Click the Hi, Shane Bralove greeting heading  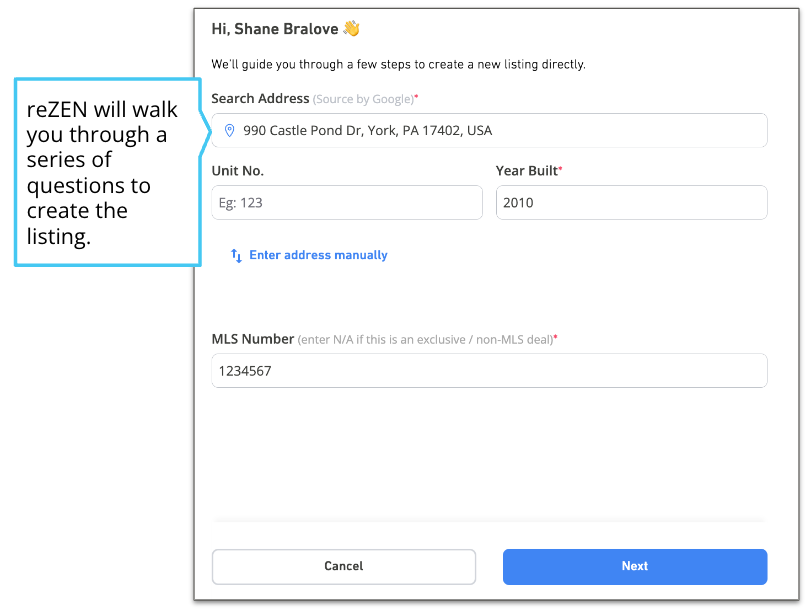275,29
